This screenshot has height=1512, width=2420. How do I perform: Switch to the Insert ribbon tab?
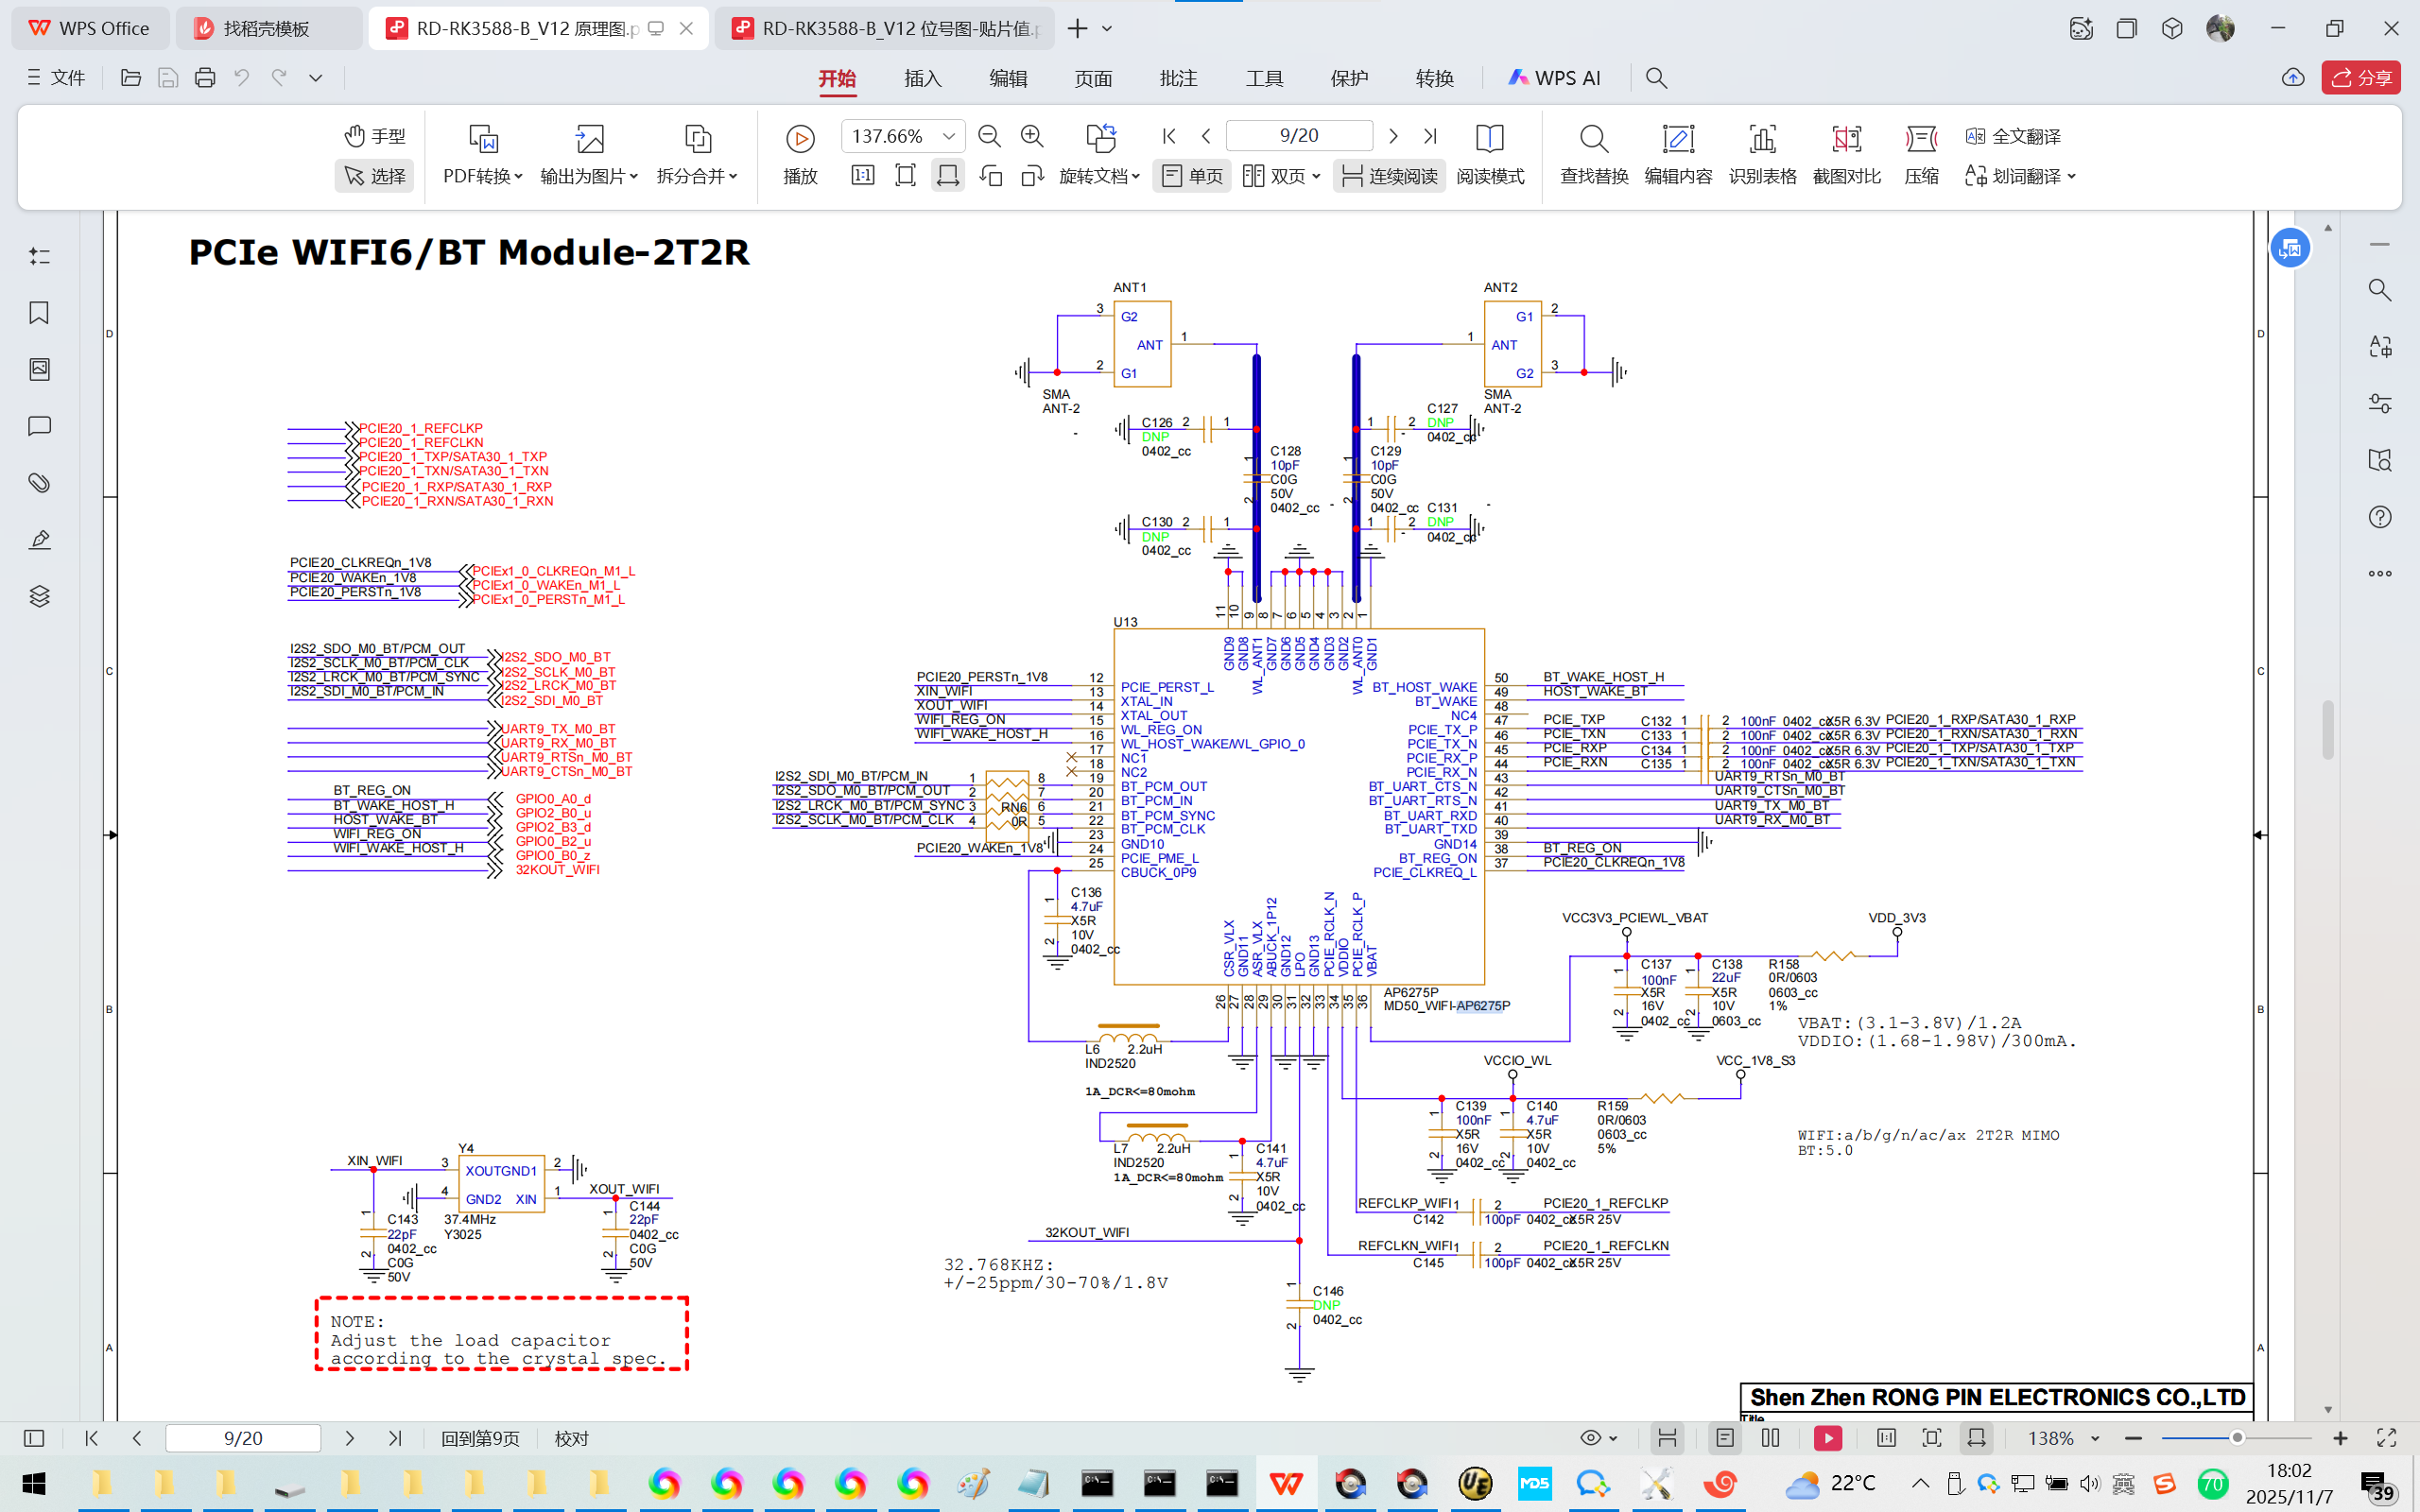tap(922, 78)
